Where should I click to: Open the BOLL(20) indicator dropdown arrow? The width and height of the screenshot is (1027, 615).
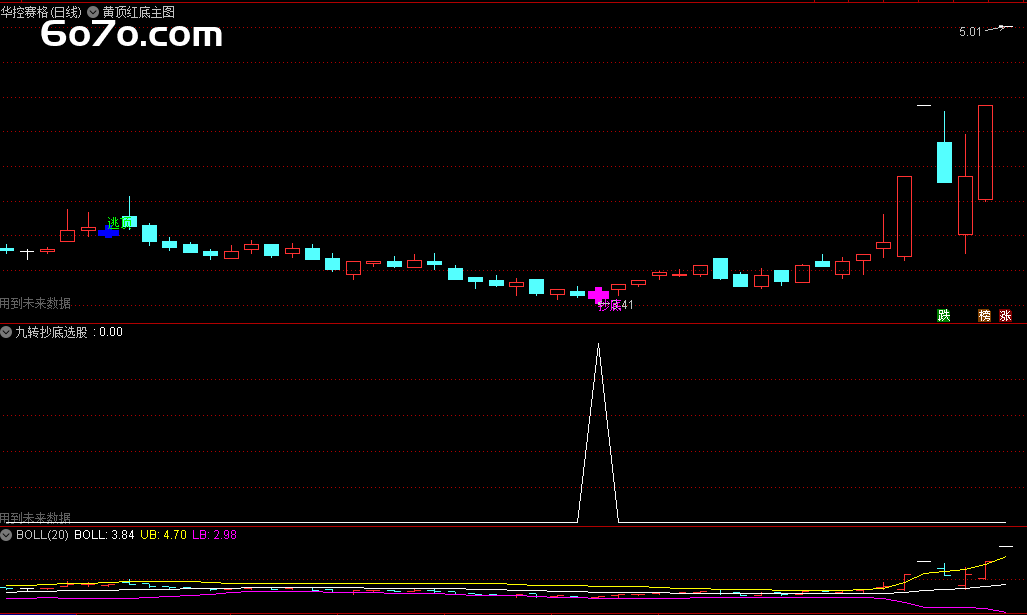tap(6, 534)
